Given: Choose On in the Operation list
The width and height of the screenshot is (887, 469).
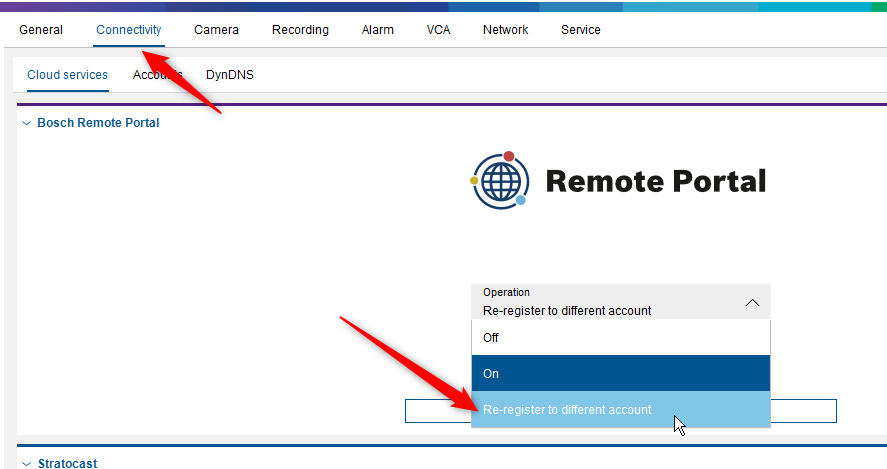Looking at the screenshot, I should coord(621,373).
